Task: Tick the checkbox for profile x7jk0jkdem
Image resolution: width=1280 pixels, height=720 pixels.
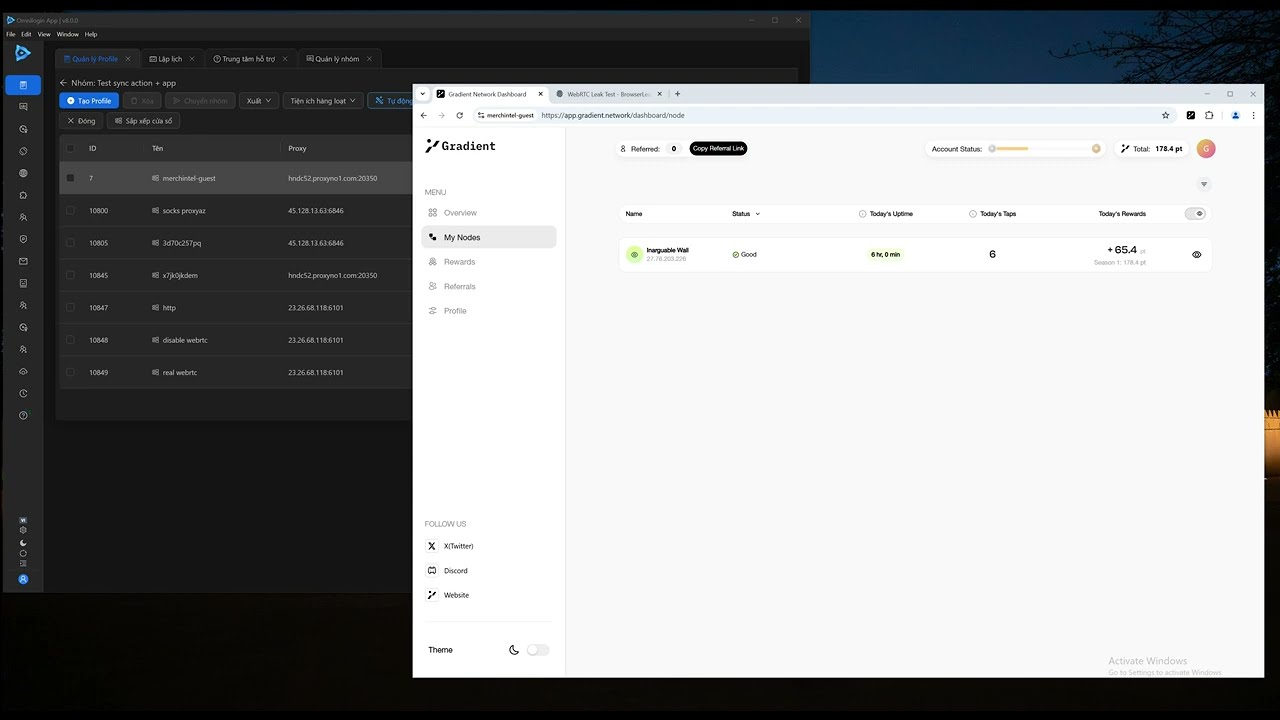Action: 70,275
